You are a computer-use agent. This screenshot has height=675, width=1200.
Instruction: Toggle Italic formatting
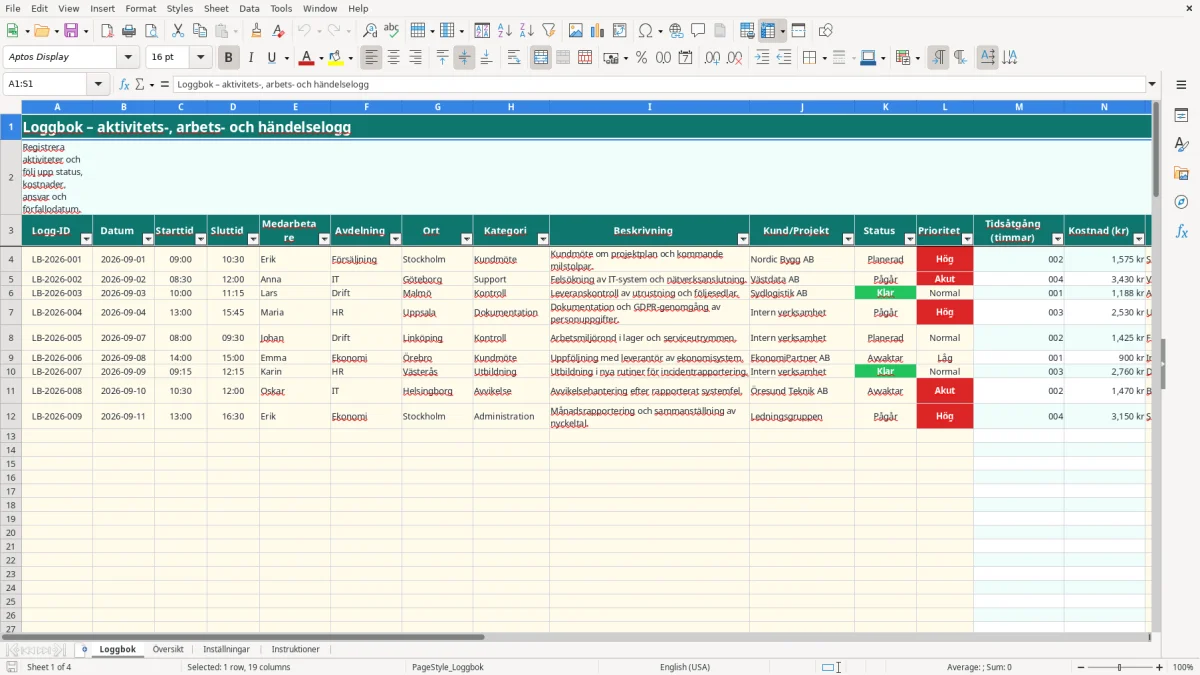[x=250, y=58]
